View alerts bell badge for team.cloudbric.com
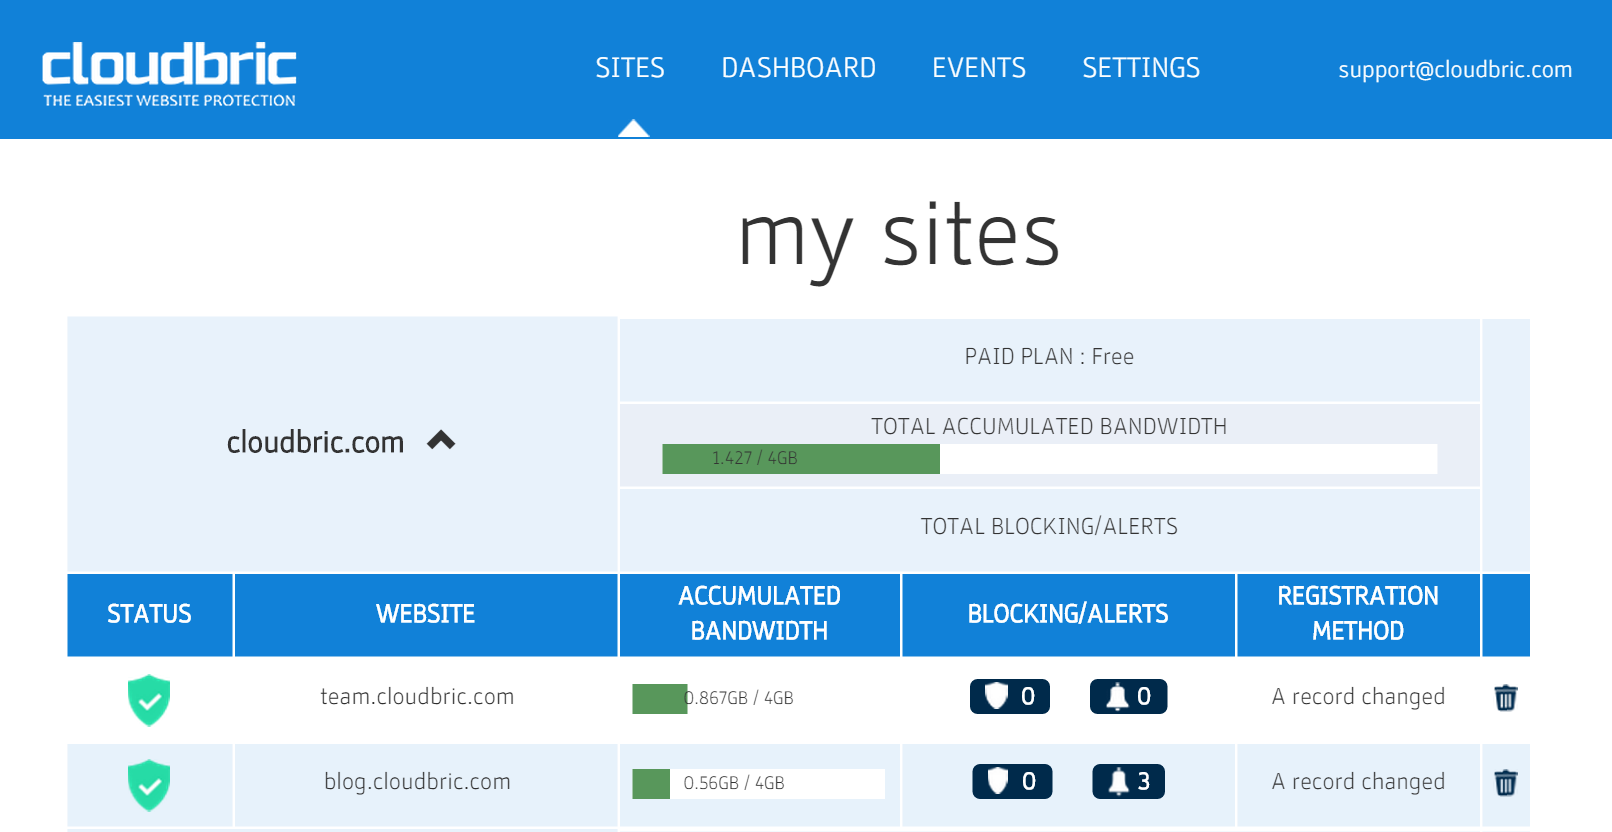Image resolution: width=1612 pixels, height=832 pixels. pyautogui.click(x=1128, y=696)
